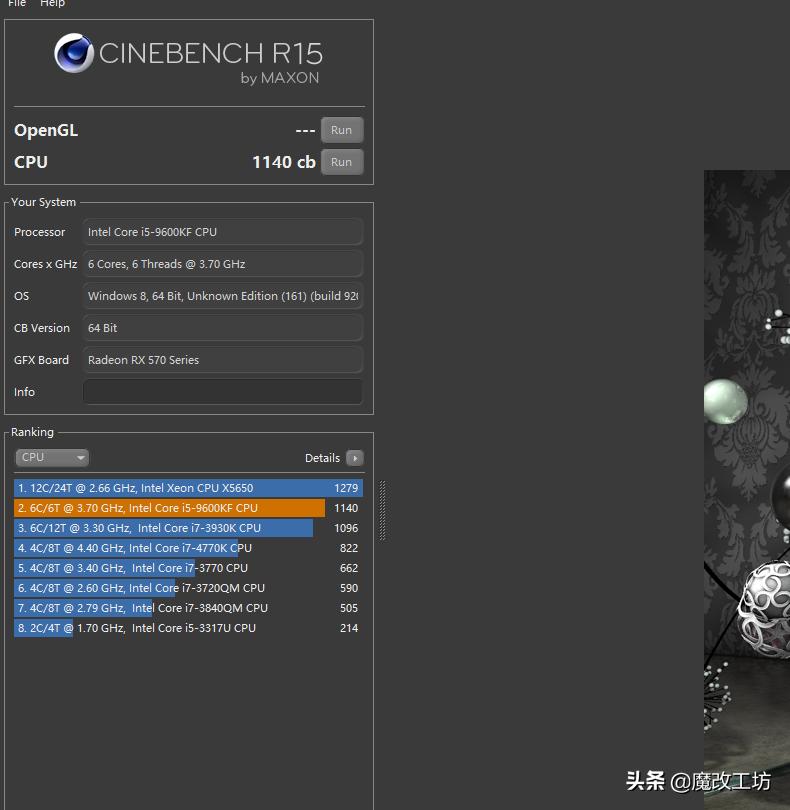Expand ranking Details with arrow button
The width and height of the screenshot is (790, 810).
(354, 458)
